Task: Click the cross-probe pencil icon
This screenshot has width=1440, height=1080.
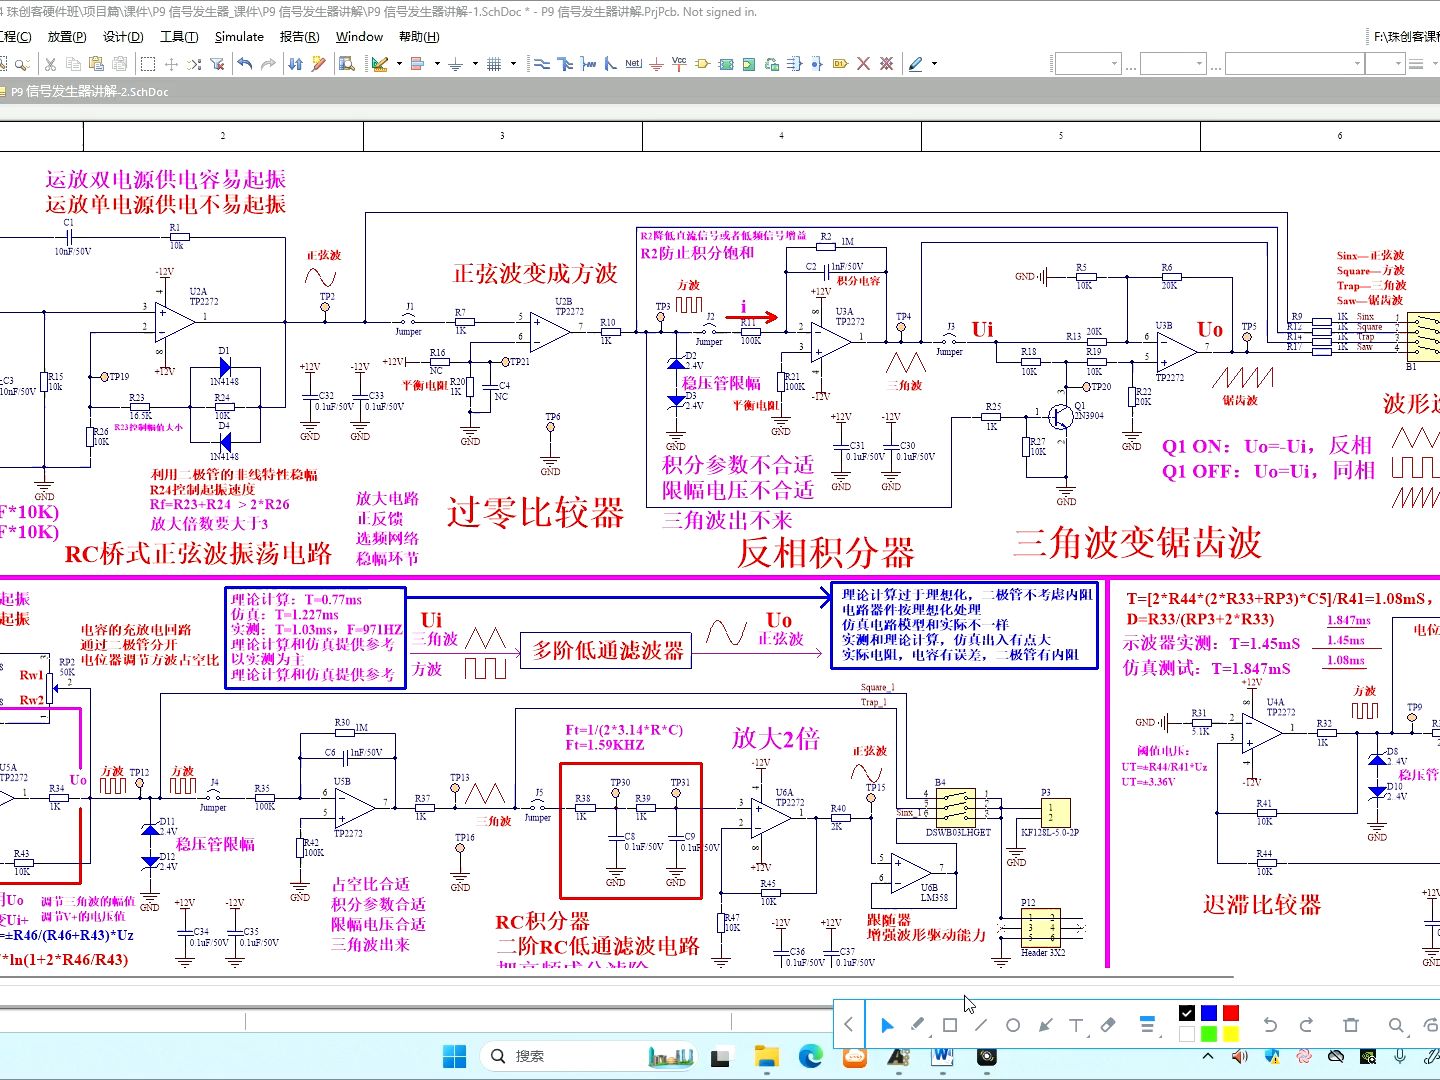Action: coord(319,64)
